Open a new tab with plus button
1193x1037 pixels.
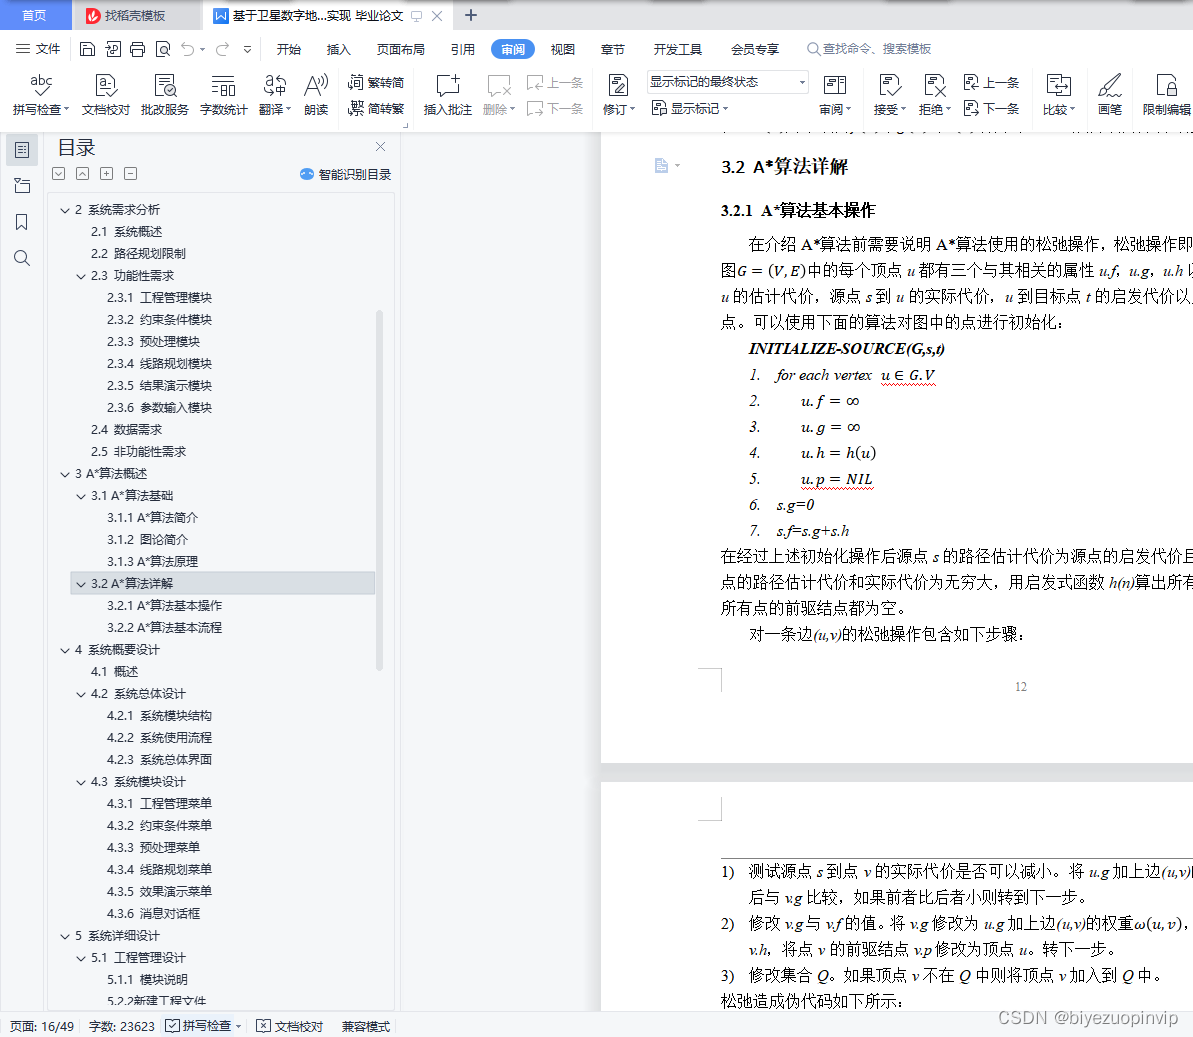click(x=471, y=15)
